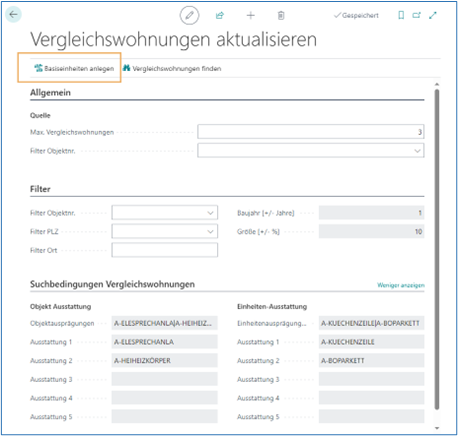
Task: Run Vergleichswohnungen finden action
Action: coord(172,68)
